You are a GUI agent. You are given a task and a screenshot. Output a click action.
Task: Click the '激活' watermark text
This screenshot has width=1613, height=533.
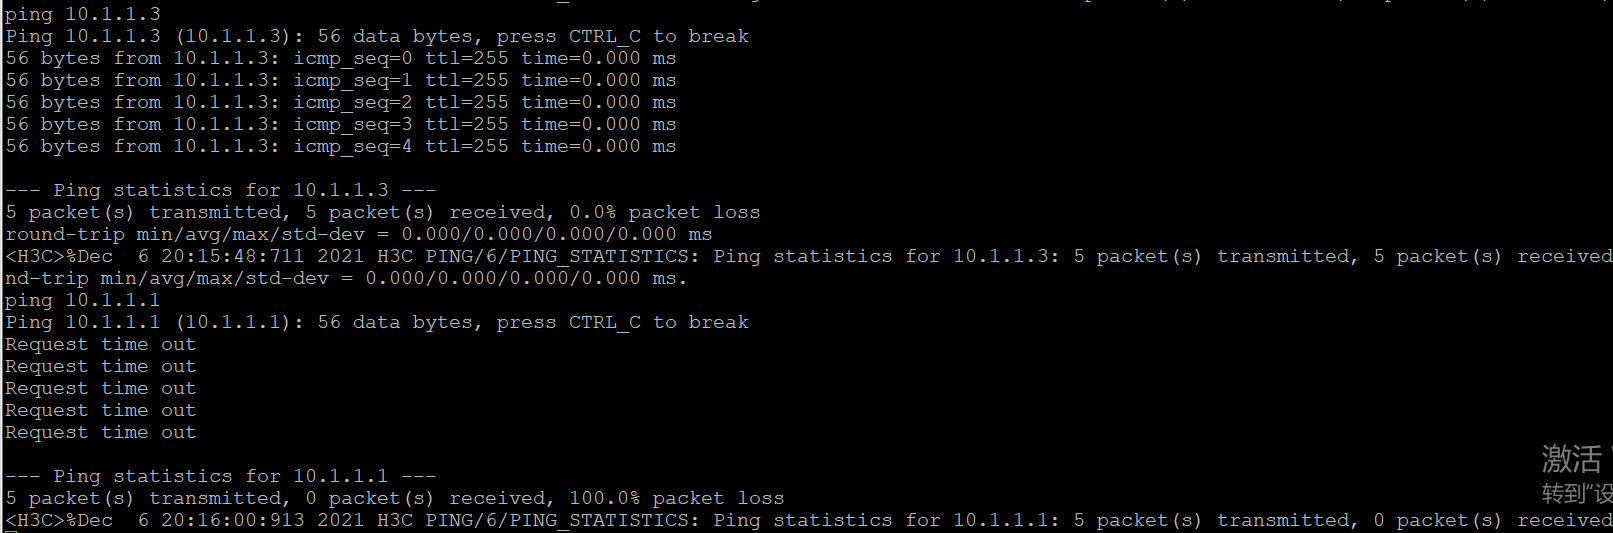pos(1572,459)
